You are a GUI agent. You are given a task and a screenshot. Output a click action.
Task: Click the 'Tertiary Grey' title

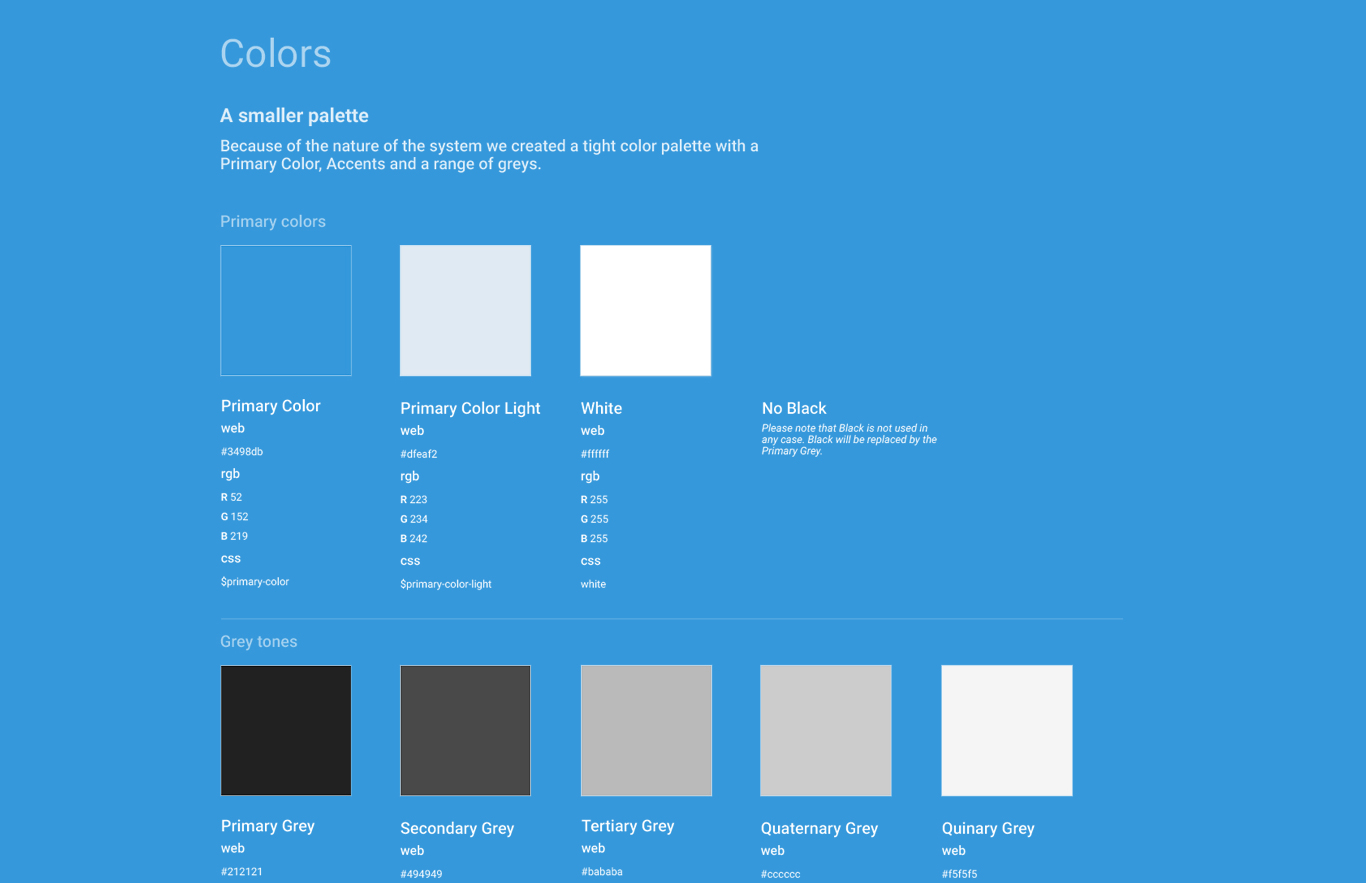pyautogui.click(x=628, y=826)
